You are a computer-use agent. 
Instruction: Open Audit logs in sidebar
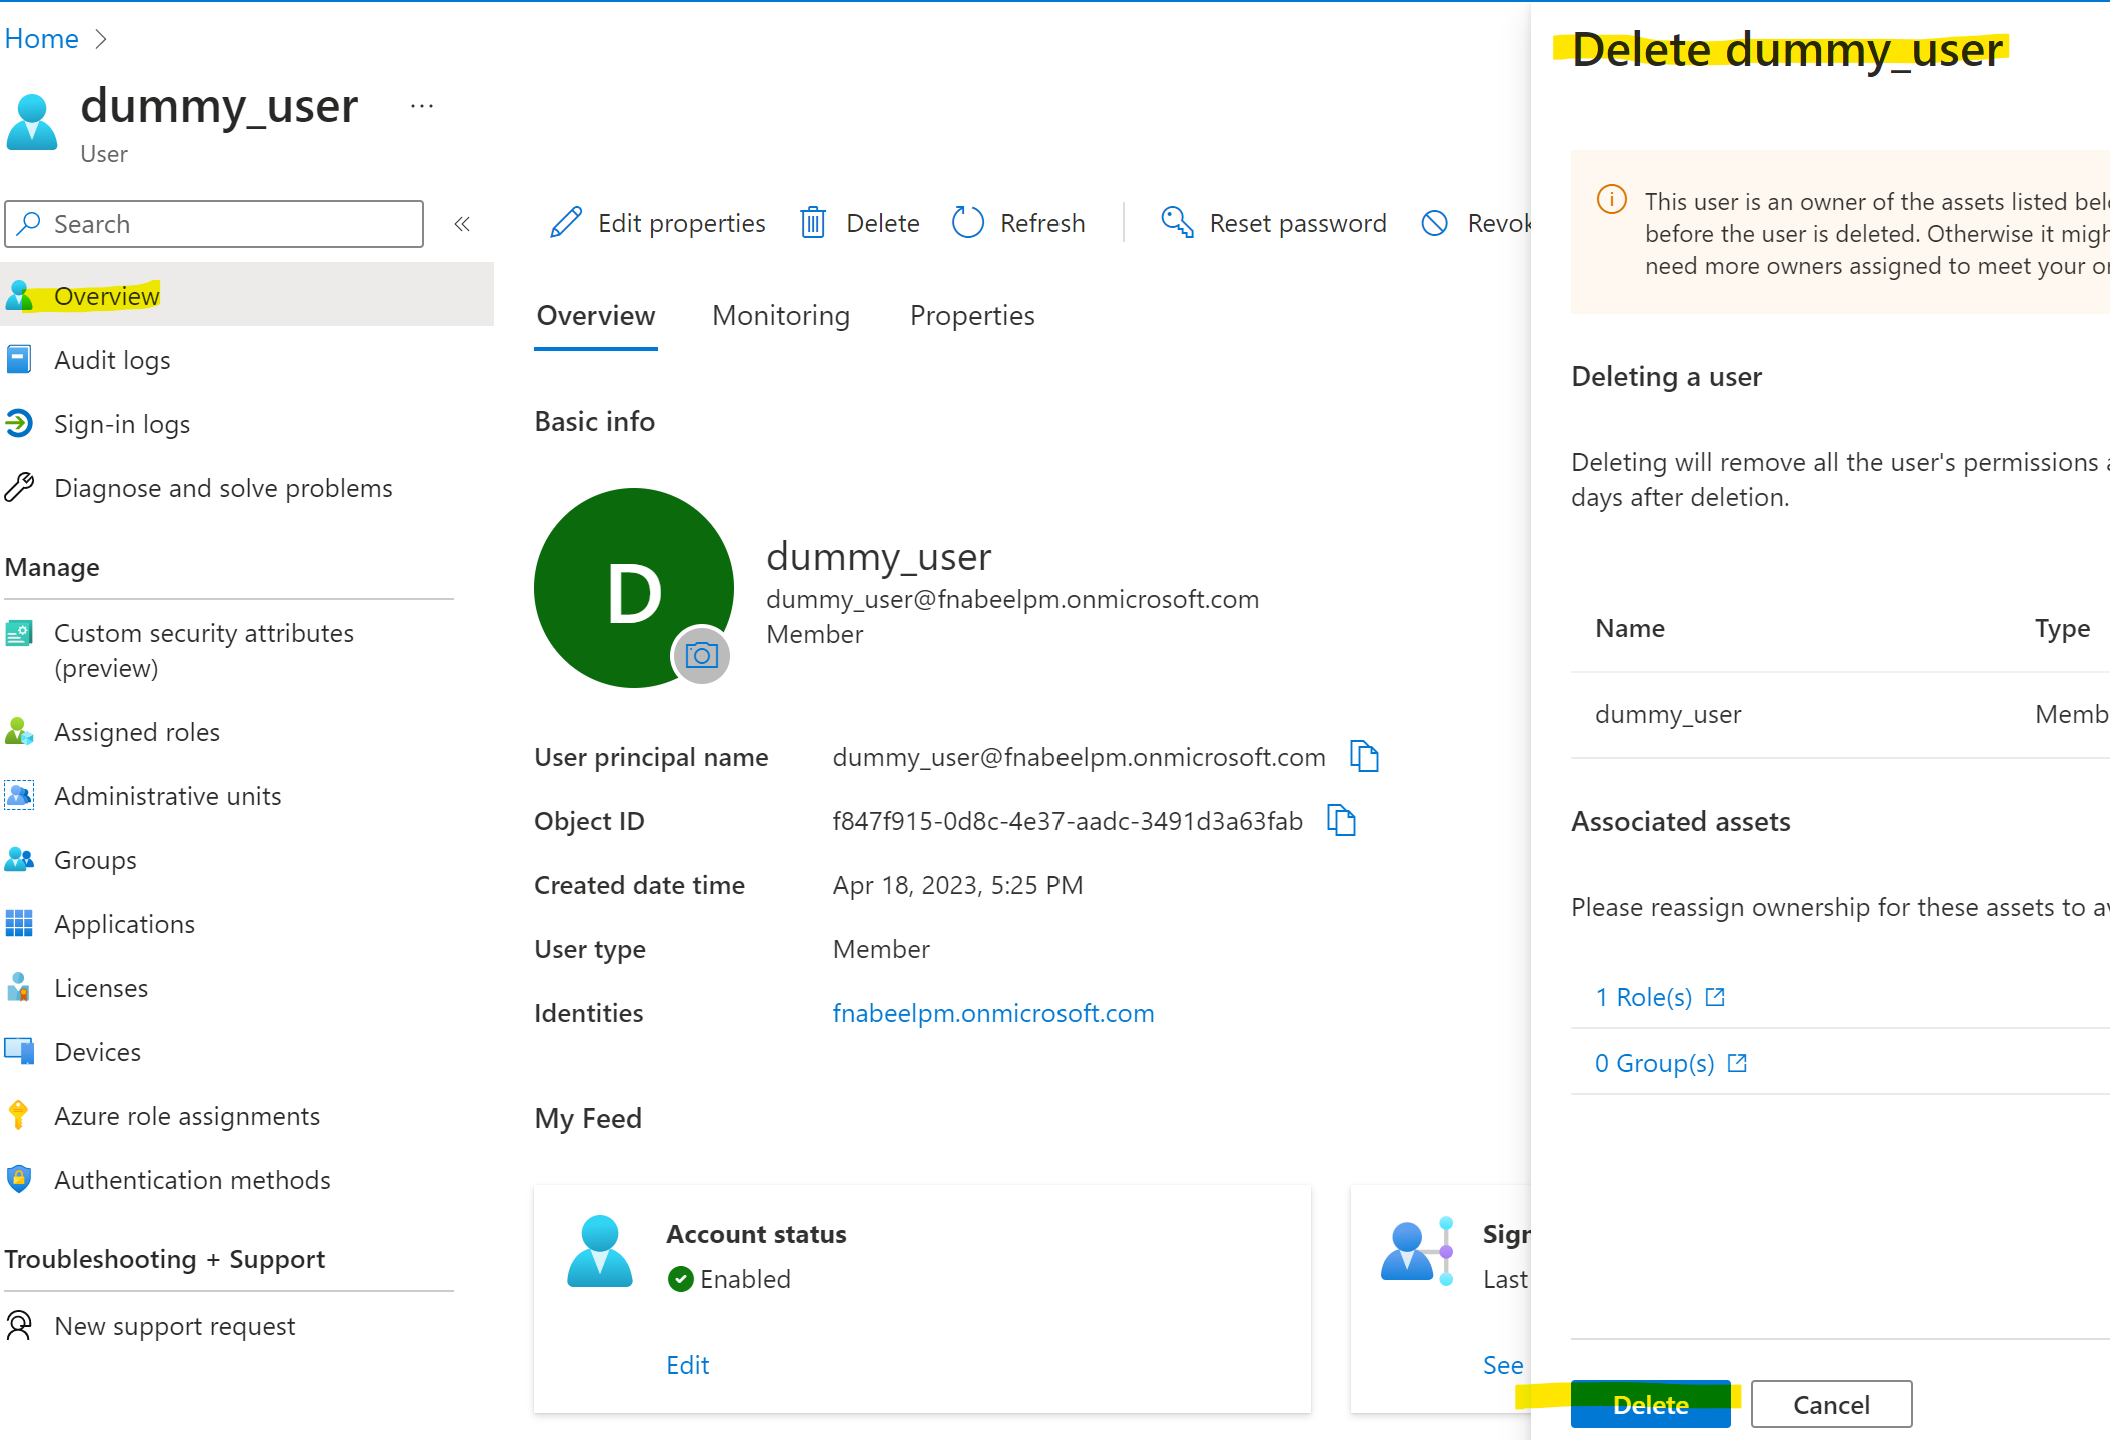pos(112,360)
